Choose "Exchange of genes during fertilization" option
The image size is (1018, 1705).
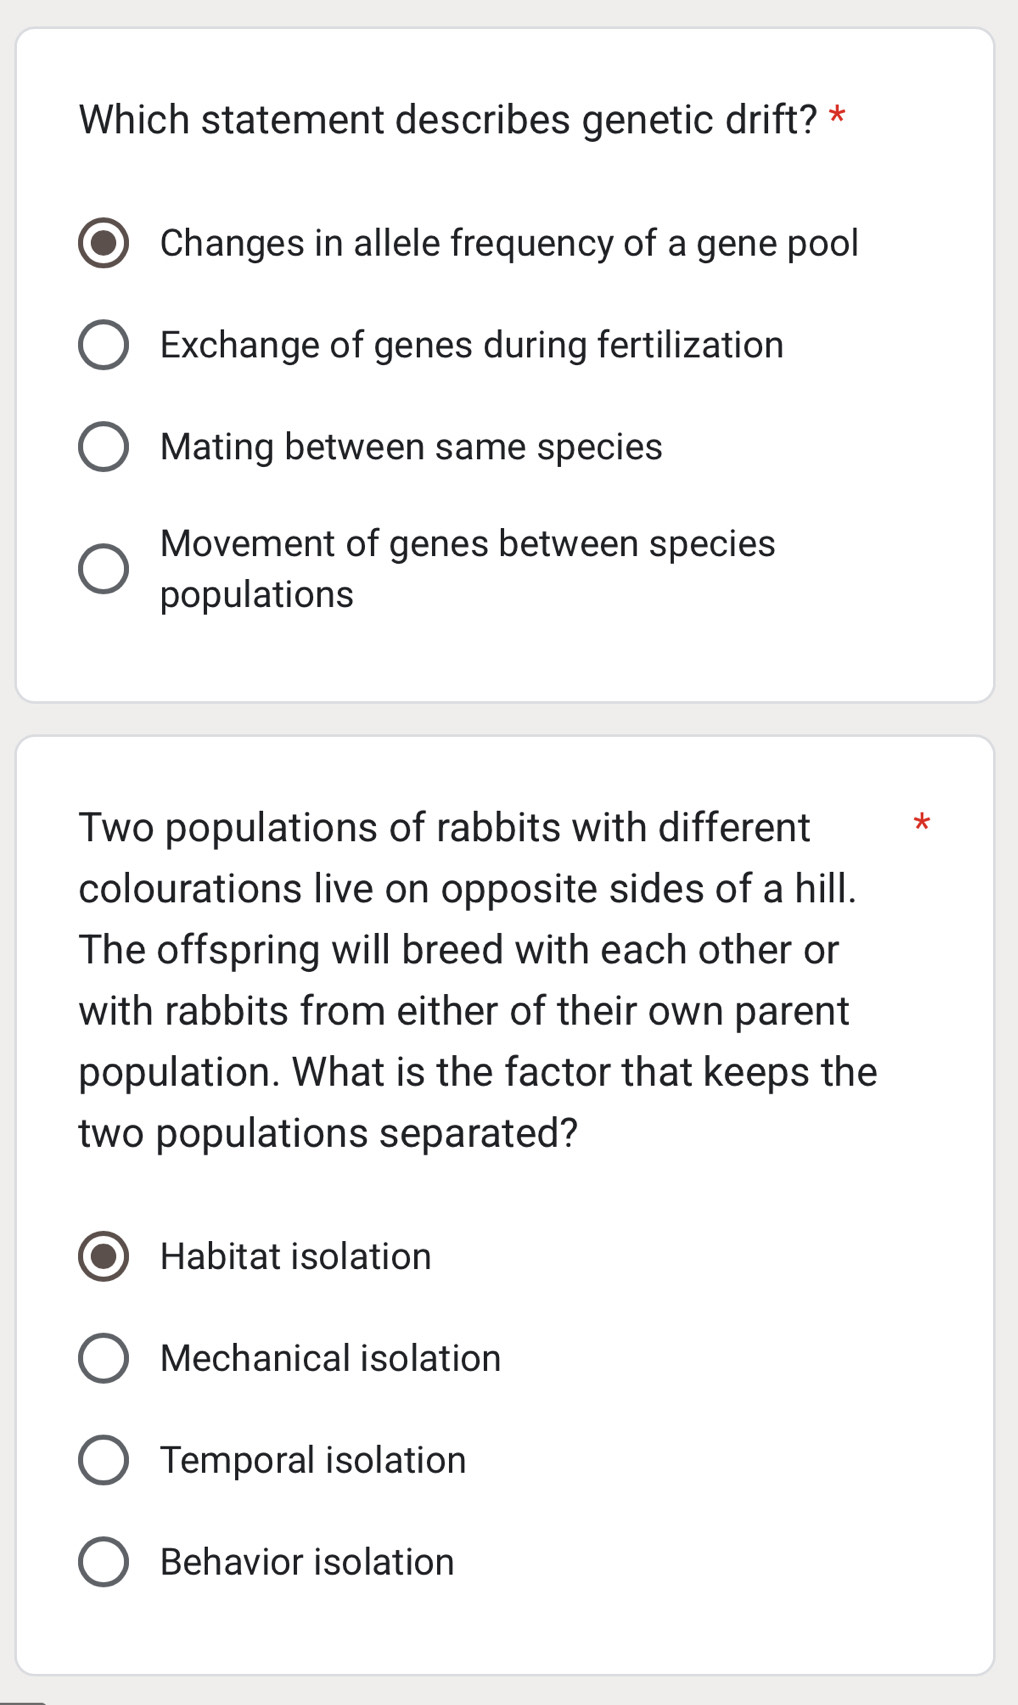pyautogui.click(x=103, y=345)
